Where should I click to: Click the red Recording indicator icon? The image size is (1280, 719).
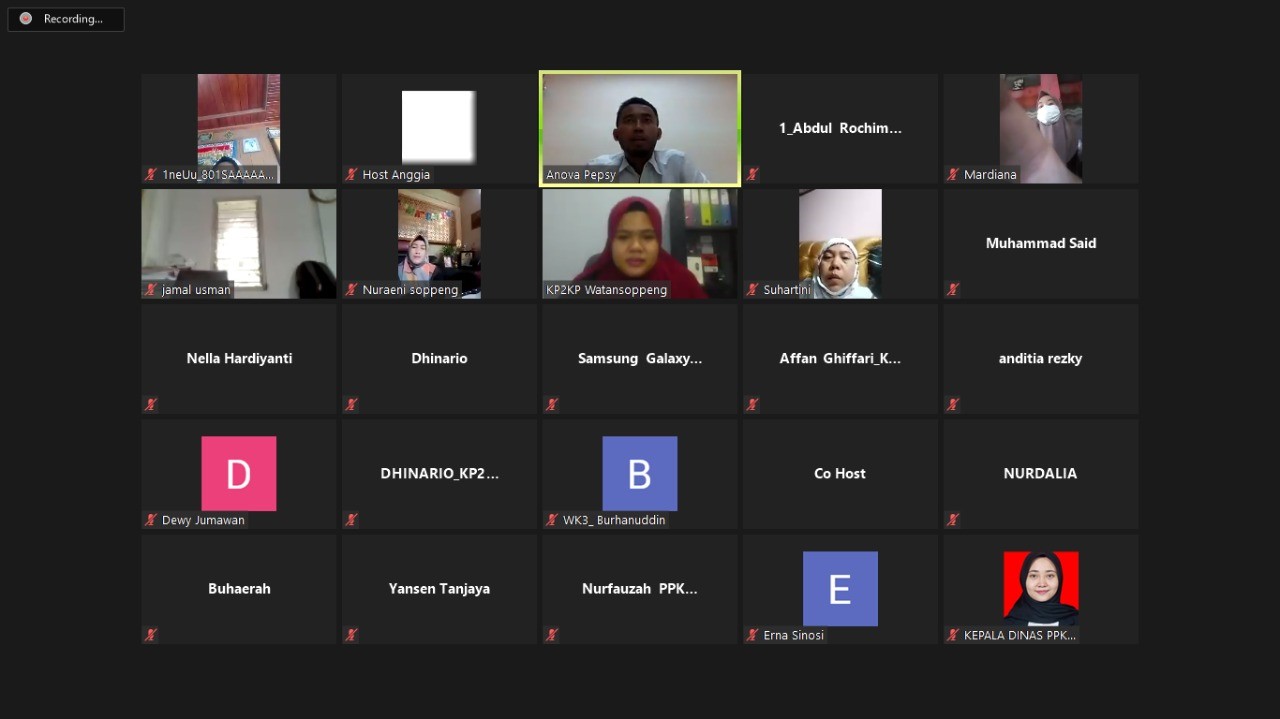[x=26, y=19]
